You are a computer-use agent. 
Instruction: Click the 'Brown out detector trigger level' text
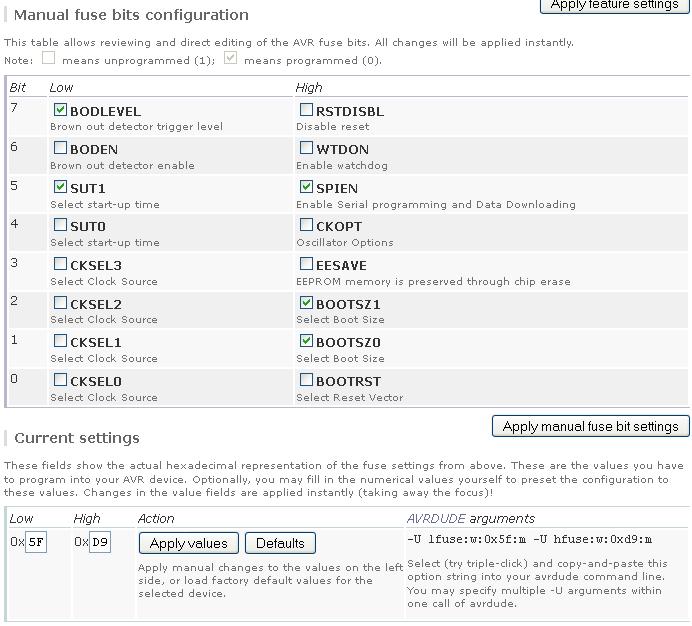pyautogui.click(x=136, y=127)
